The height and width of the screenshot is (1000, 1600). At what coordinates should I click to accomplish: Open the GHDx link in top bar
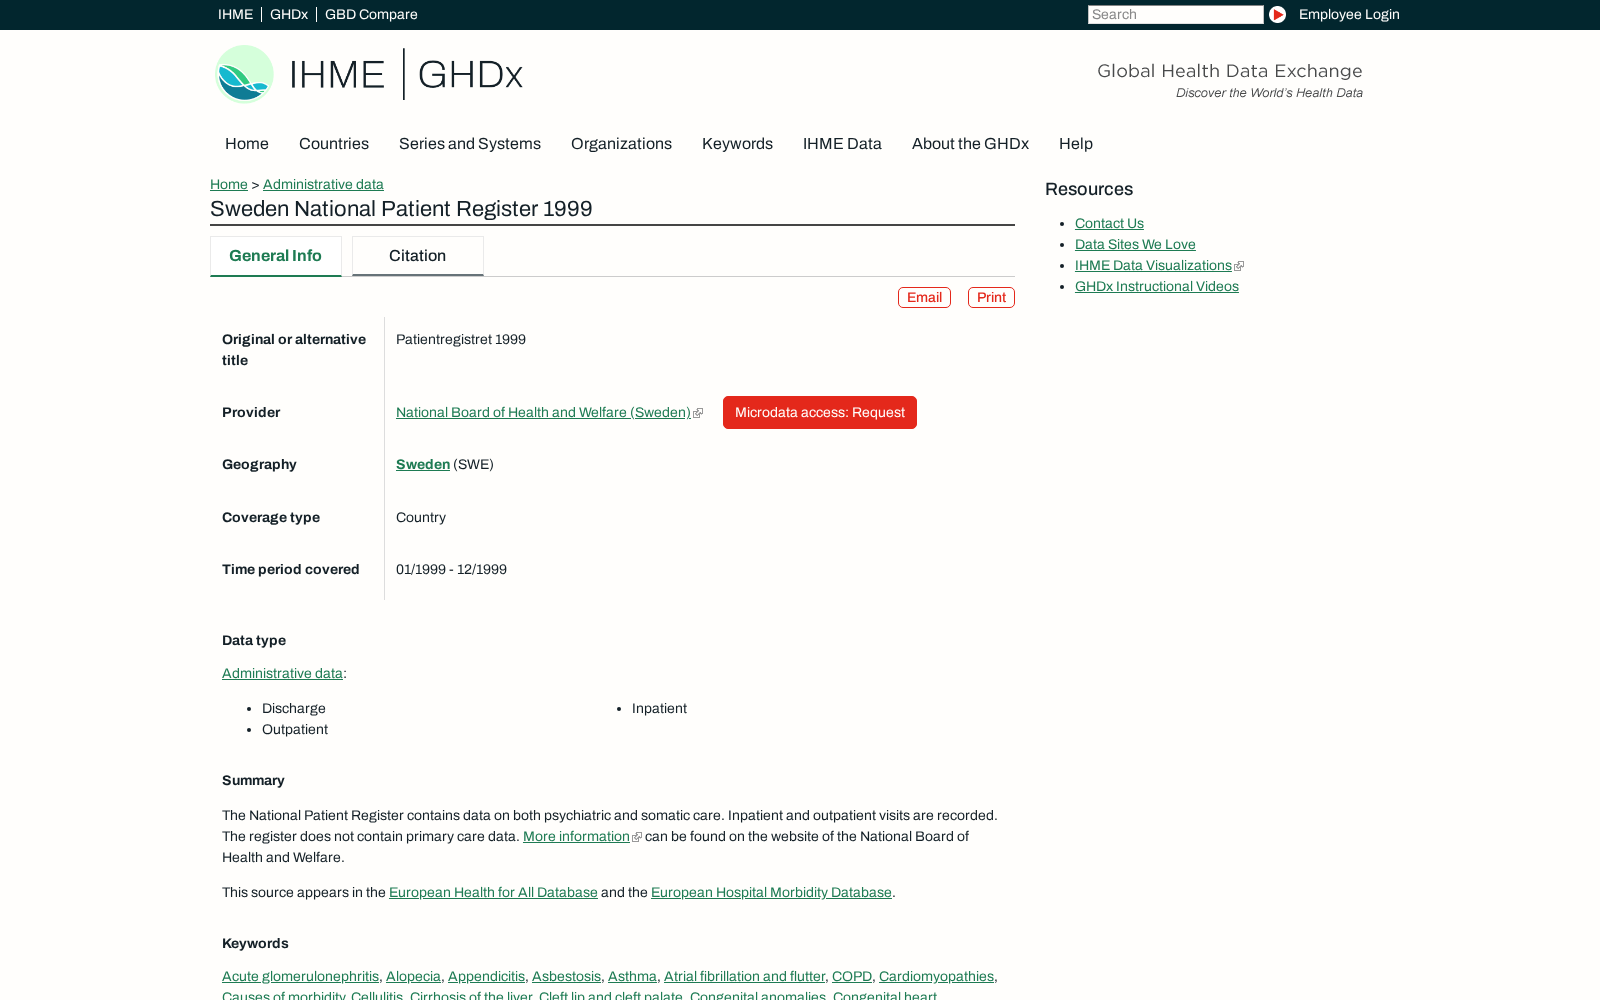click(289, 14)
